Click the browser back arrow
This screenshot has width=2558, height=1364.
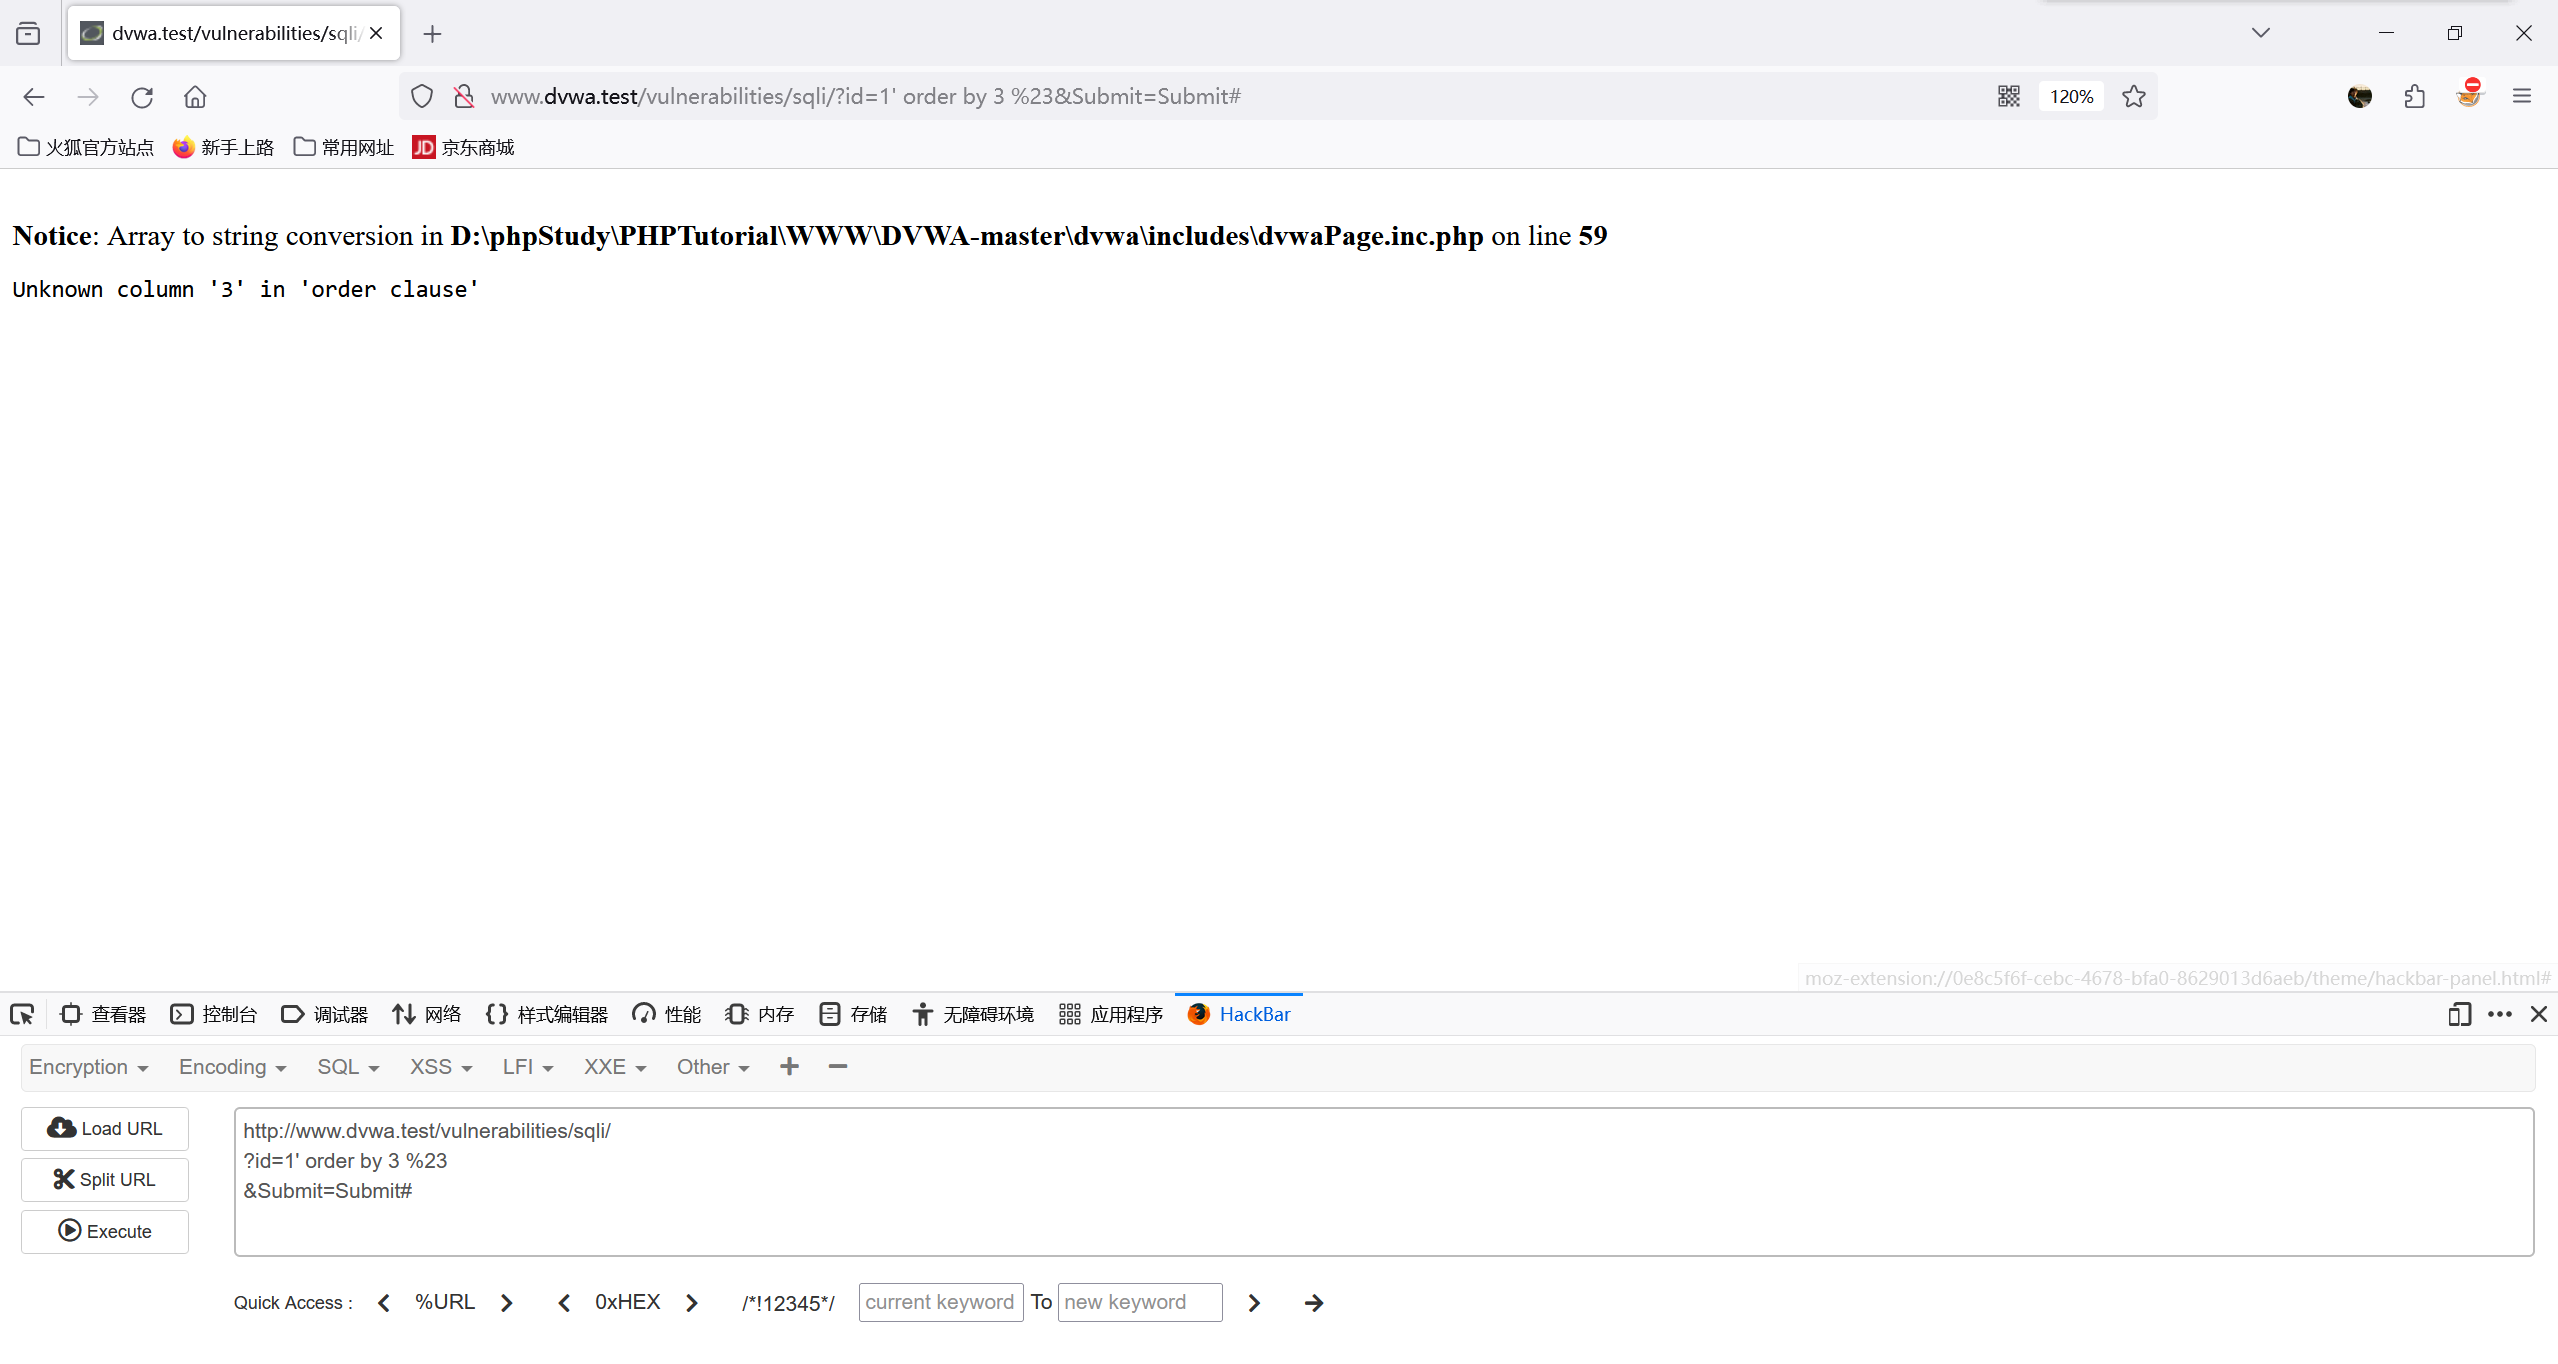(34, 97)
